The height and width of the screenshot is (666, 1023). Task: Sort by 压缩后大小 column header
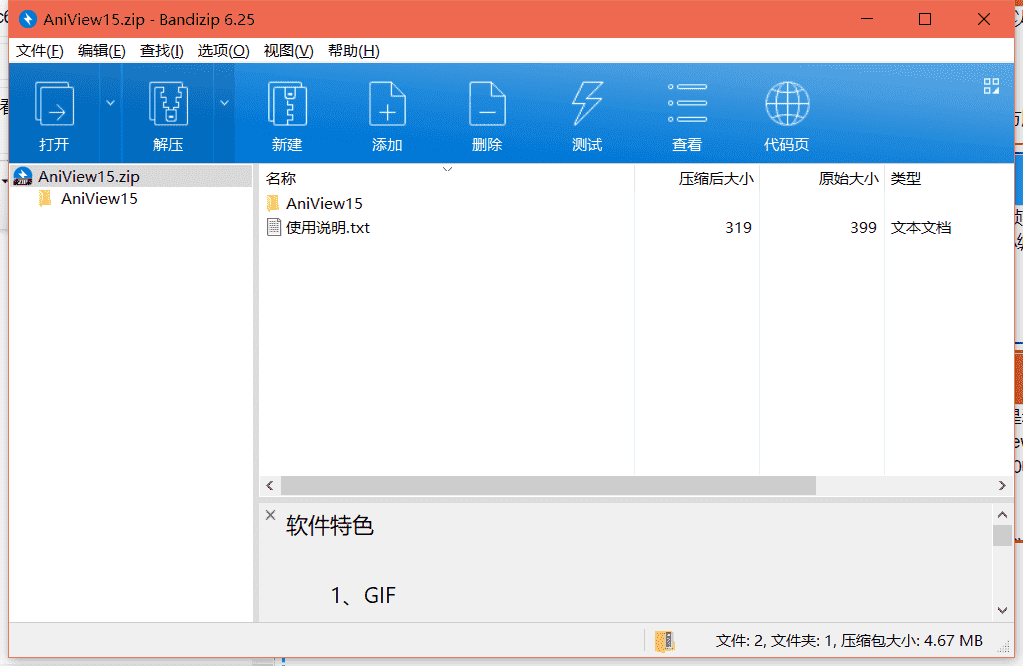716,179
